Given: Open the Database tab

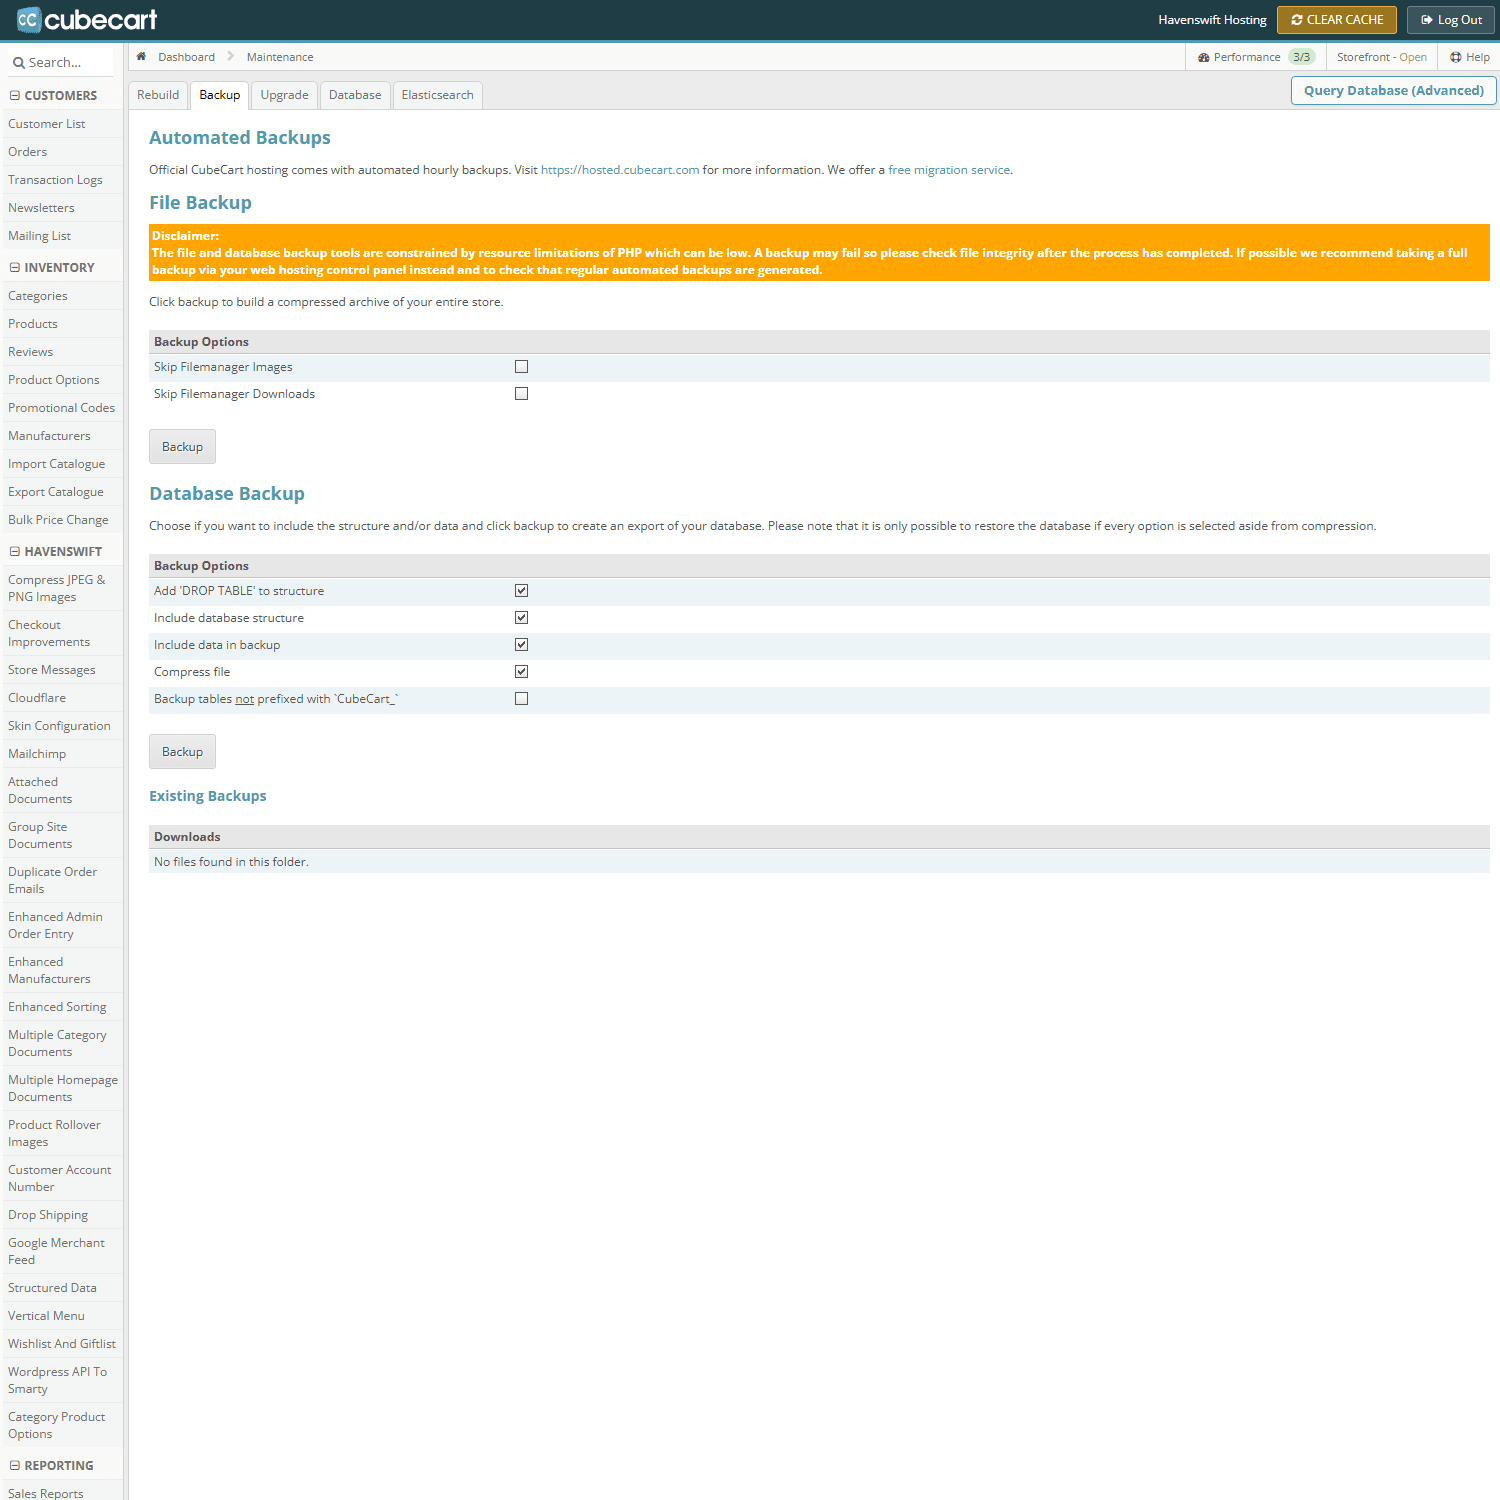Looking at the screenshot, I should (x=355, y=95).
